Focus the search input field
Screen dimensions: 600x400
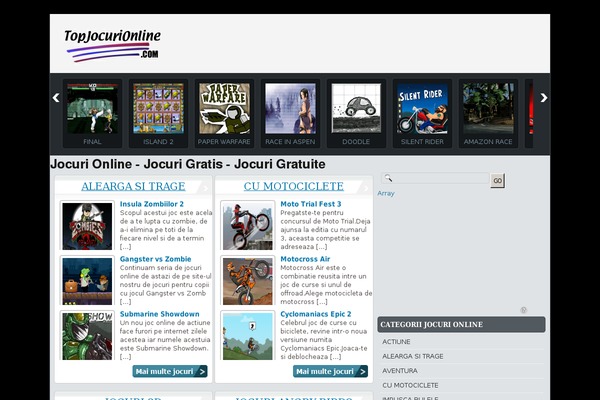click(435, 178)
